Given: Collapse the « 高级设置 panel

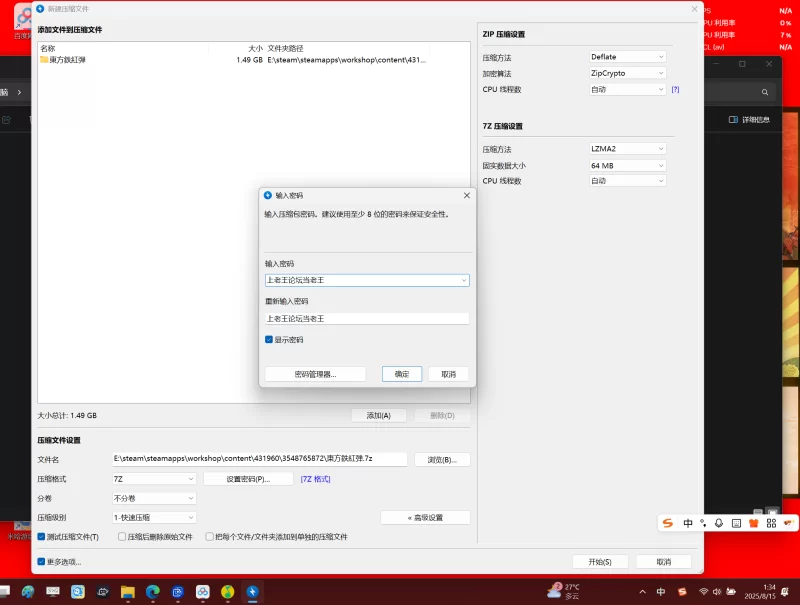Looking at the screenshot, I should [425, 517].
